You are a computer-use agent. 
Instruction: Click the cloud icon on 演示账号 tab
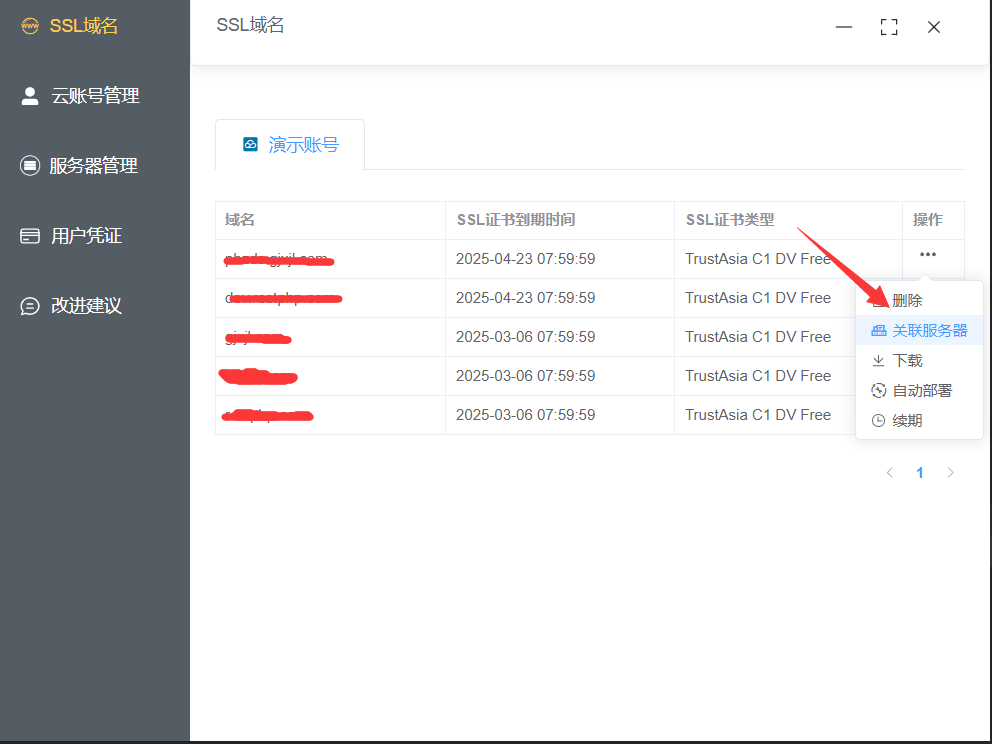click(x=251, y=145)
